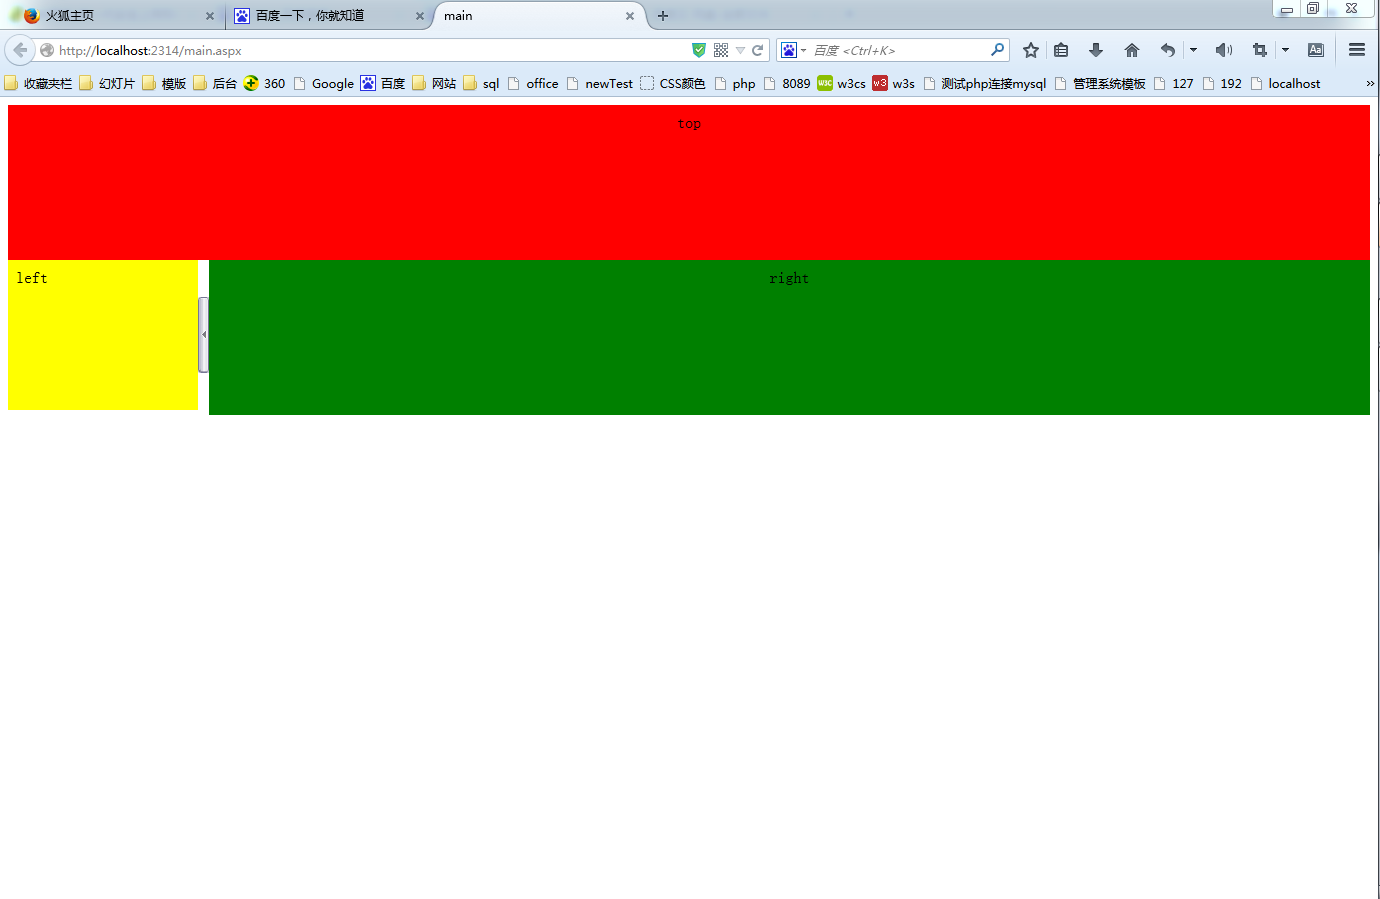1380x899 pixels.
Task: Open the sql bookmark folder
Action: (x=481, y=83)
